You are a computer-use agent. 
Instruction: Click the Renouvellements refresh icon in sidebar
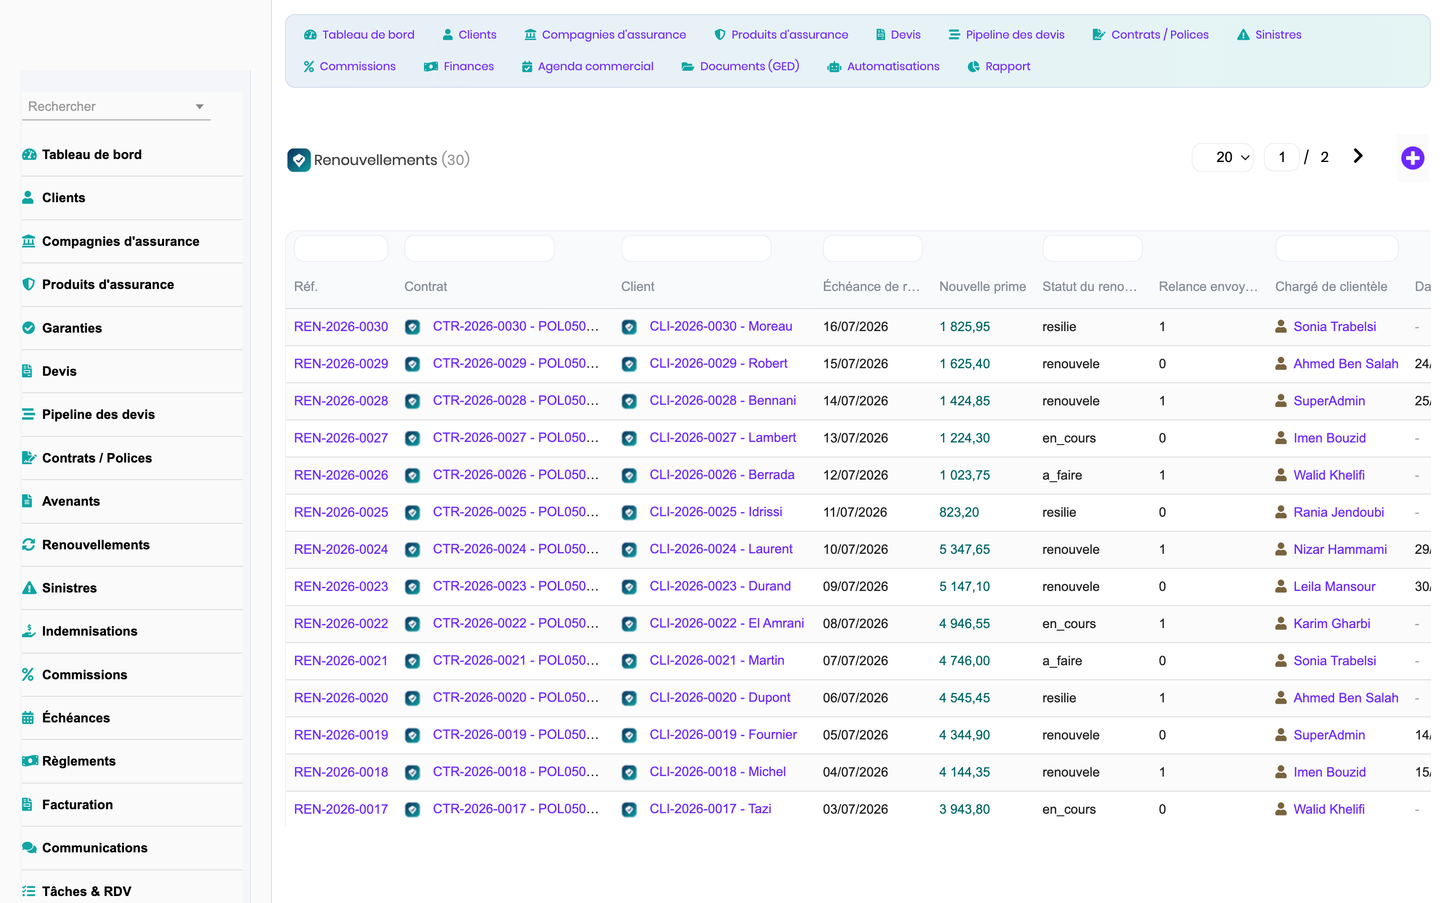coord(29,545)
